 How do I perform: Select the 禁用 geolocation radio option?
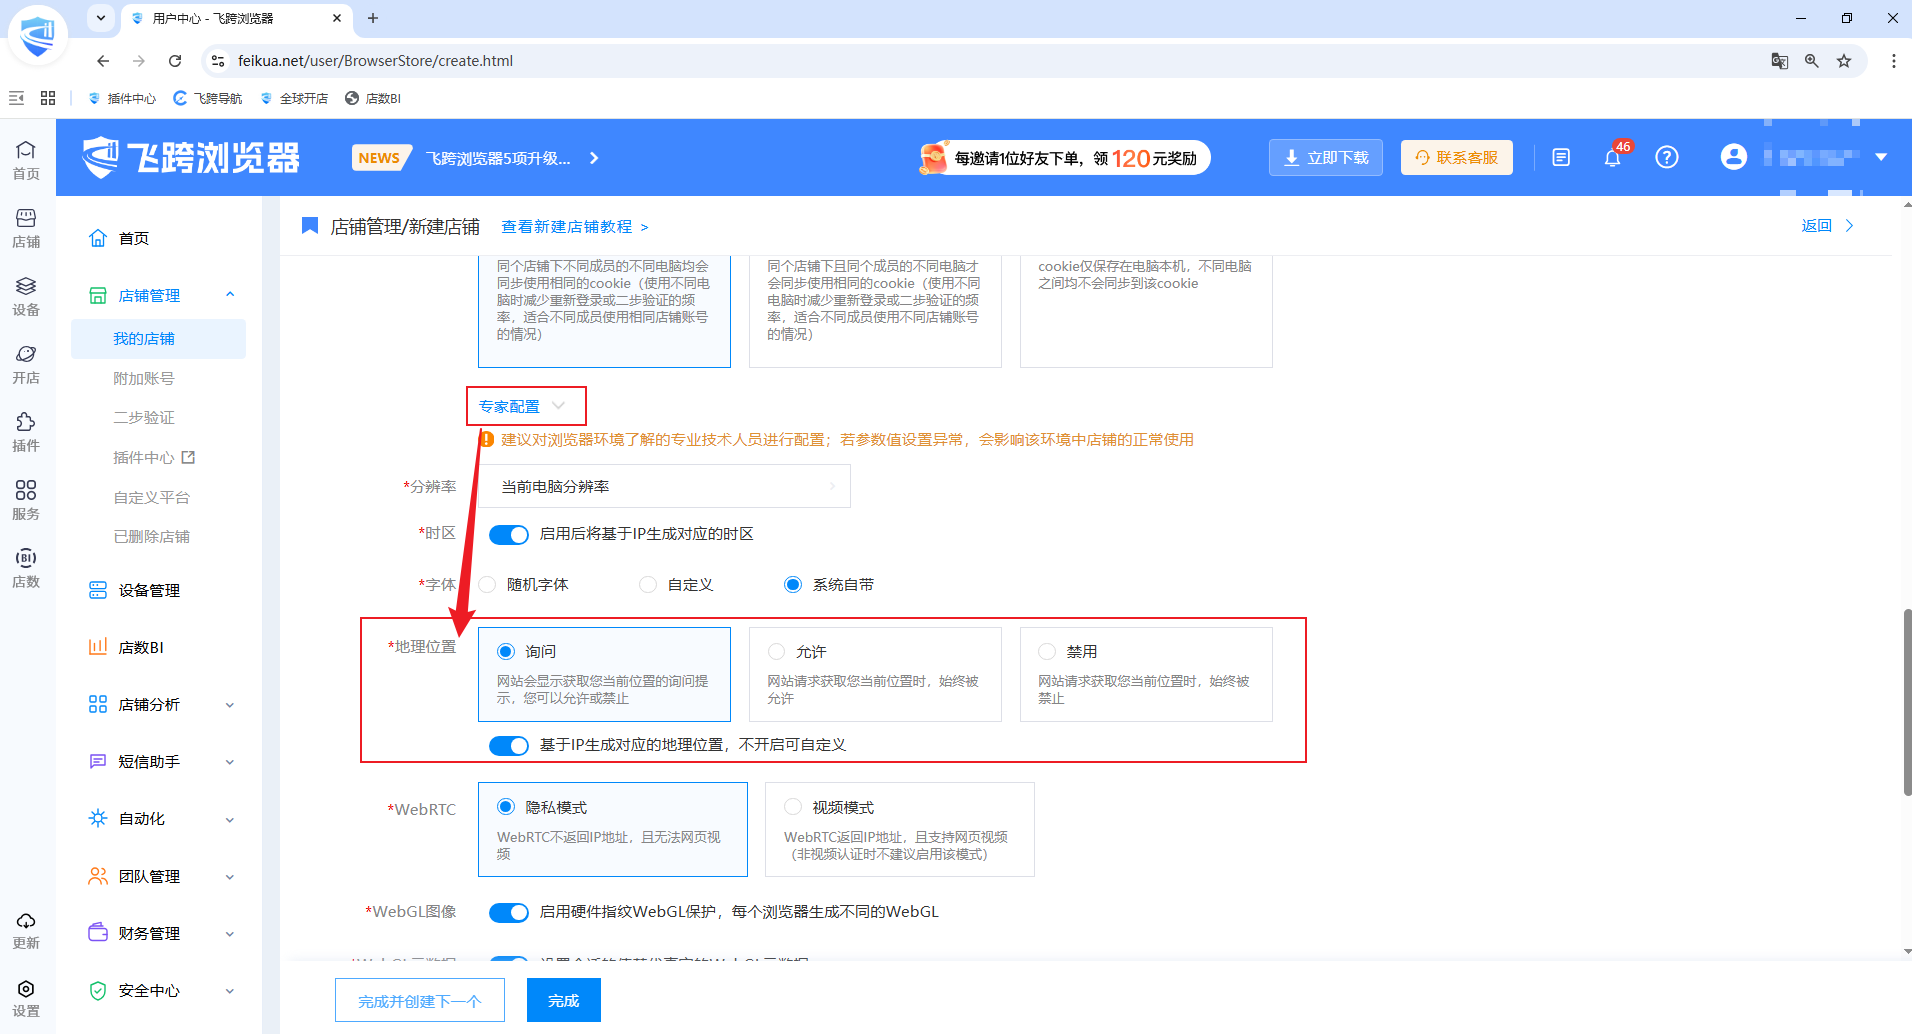(x=1047, y=652)
